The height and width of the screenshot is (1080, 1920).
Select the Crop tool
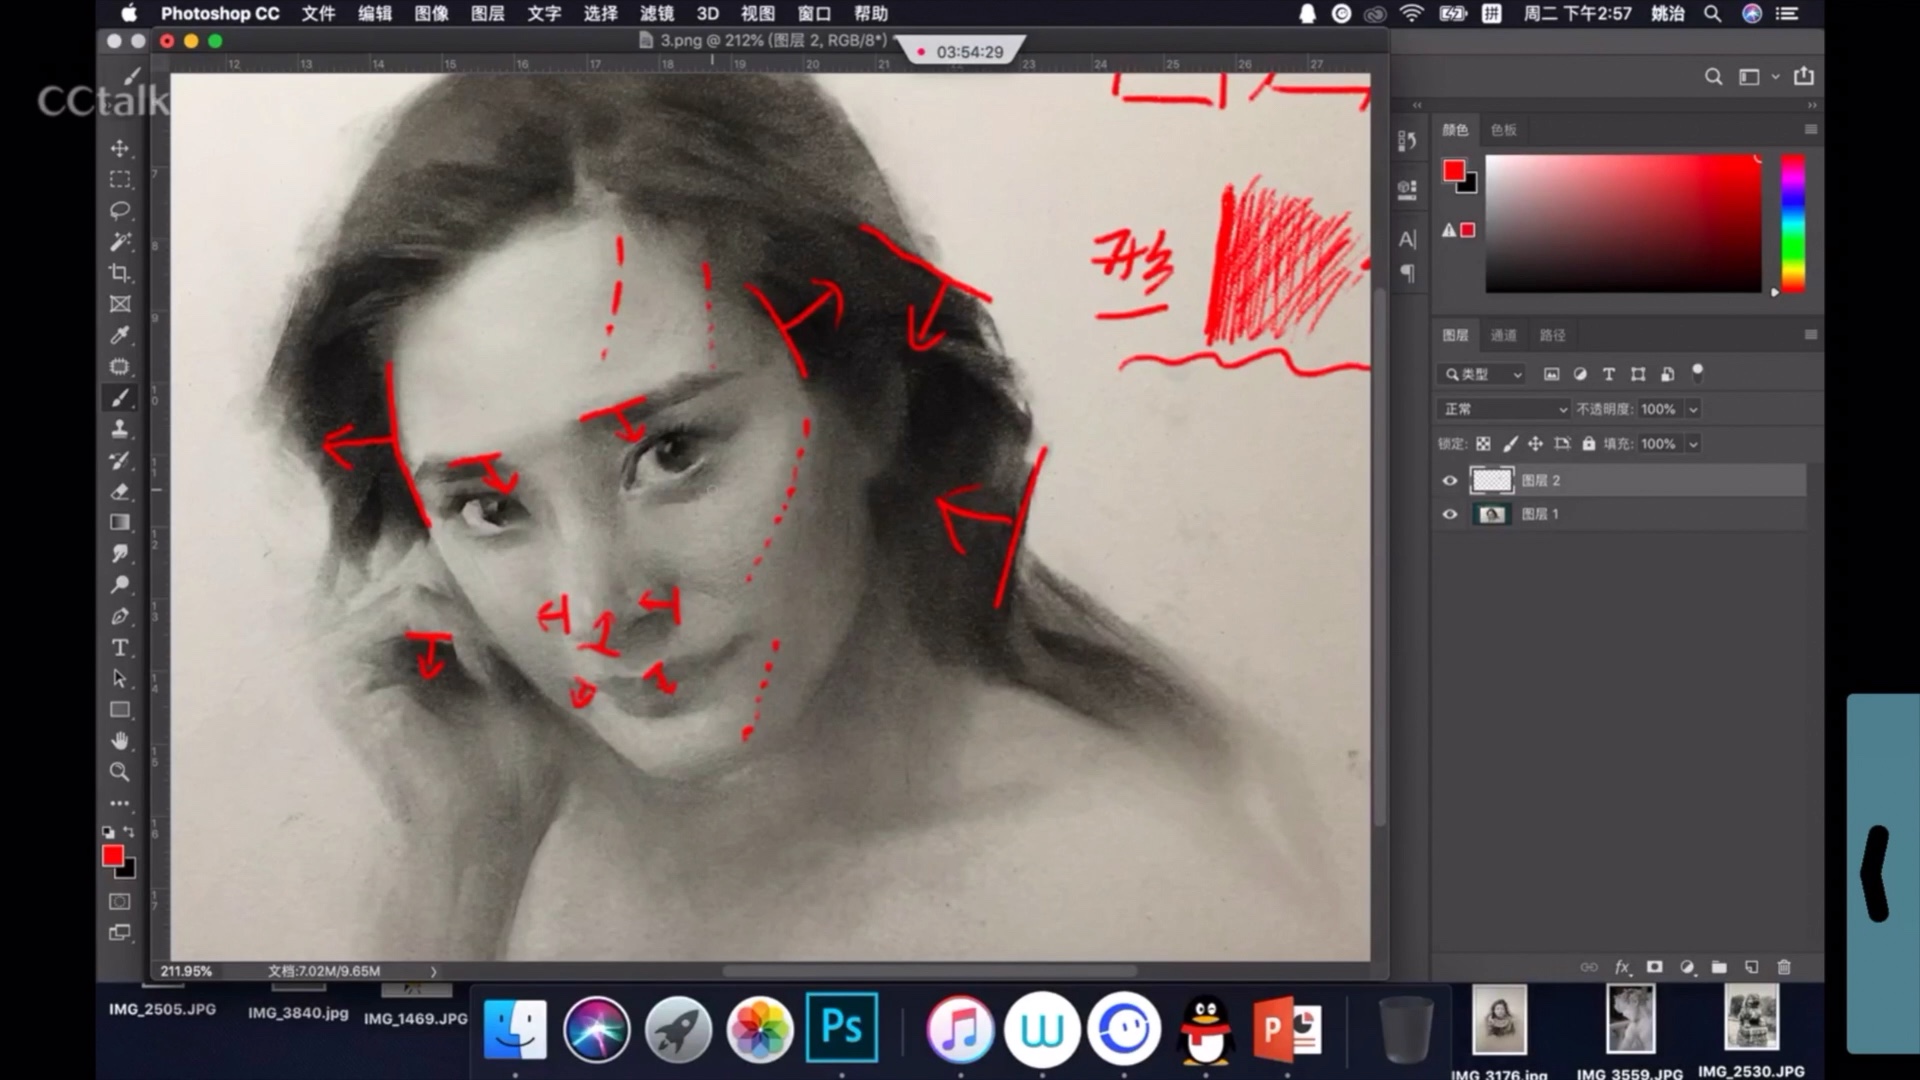(120, 273)
